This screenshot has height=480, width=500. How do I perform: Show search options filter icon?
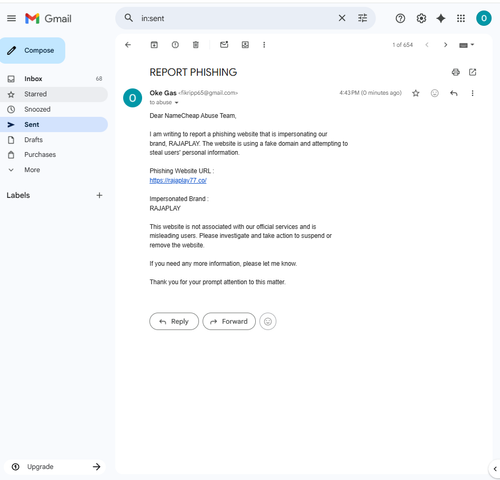click(362, 18)
